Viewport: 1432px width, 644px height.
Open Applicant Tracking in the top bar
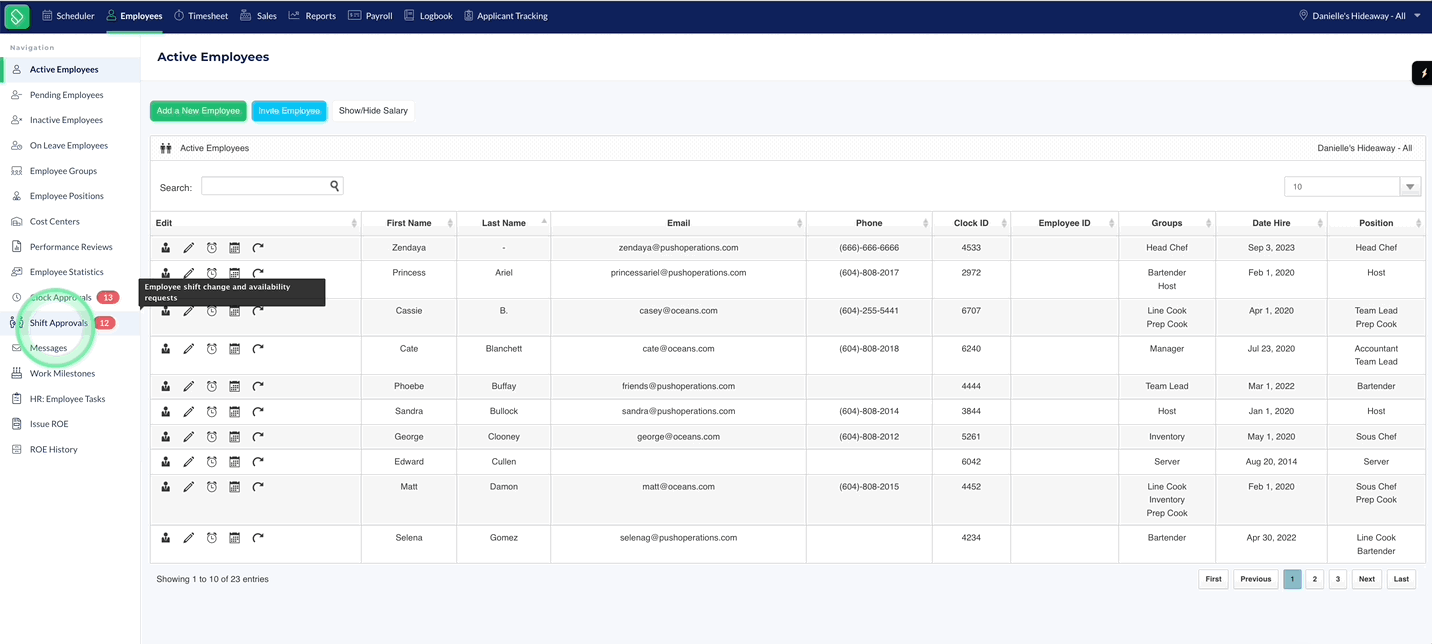(506, 16)
